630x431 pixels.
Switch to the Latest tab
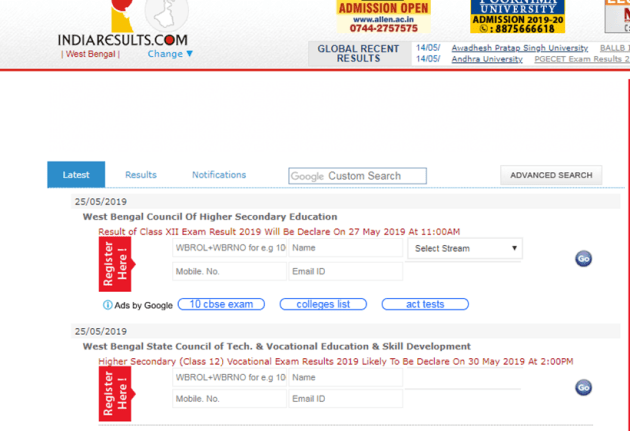[x=76, y=175]
